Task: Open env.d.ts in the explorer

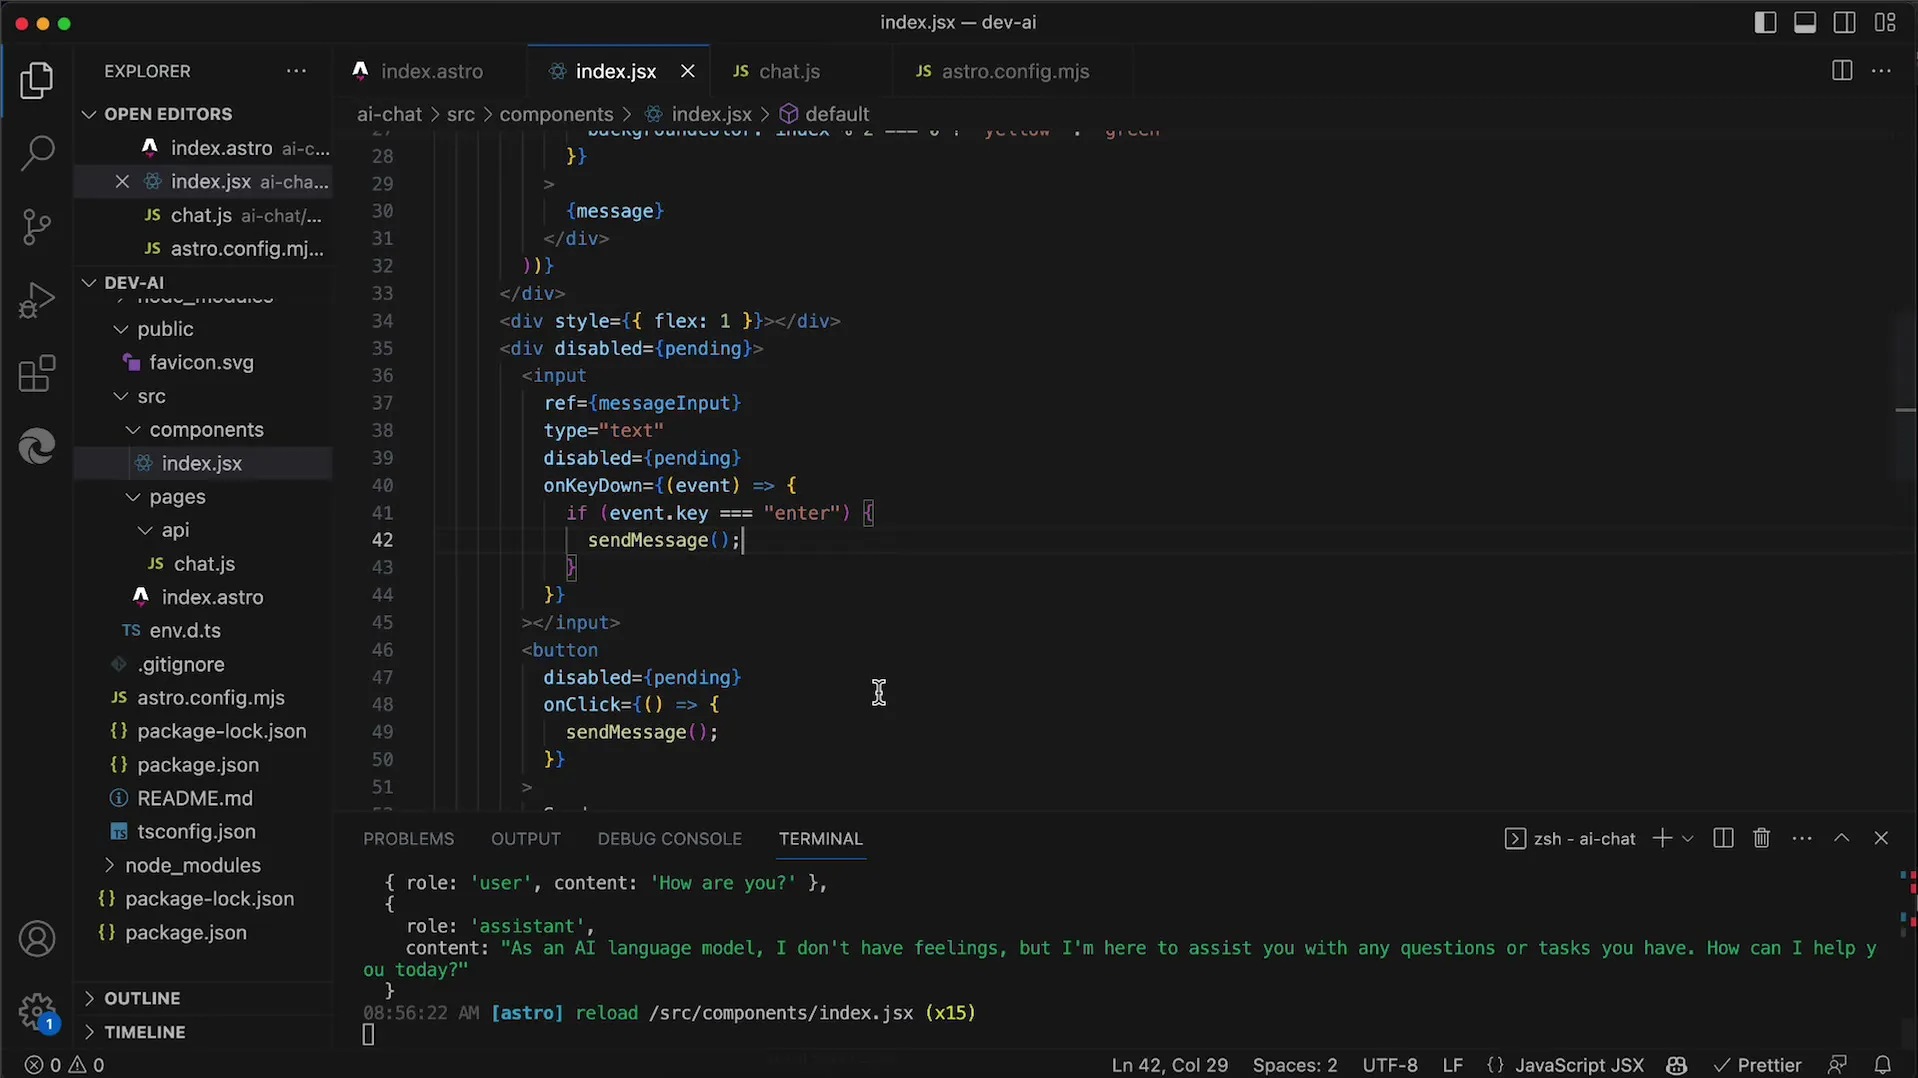Action: click(204, 631)
